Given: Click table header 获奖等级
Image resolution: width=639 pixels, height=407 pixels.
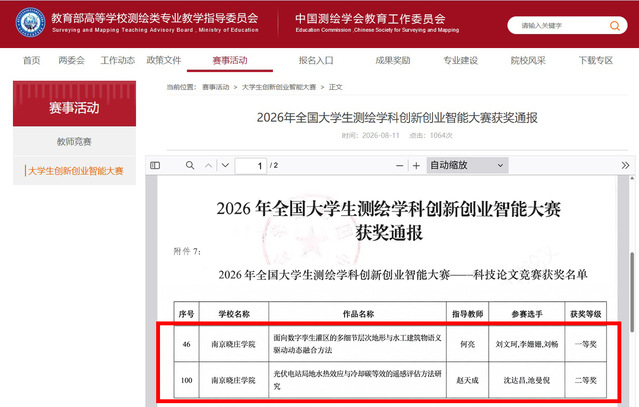Looking at the screenshot, I should click(586, 314).
